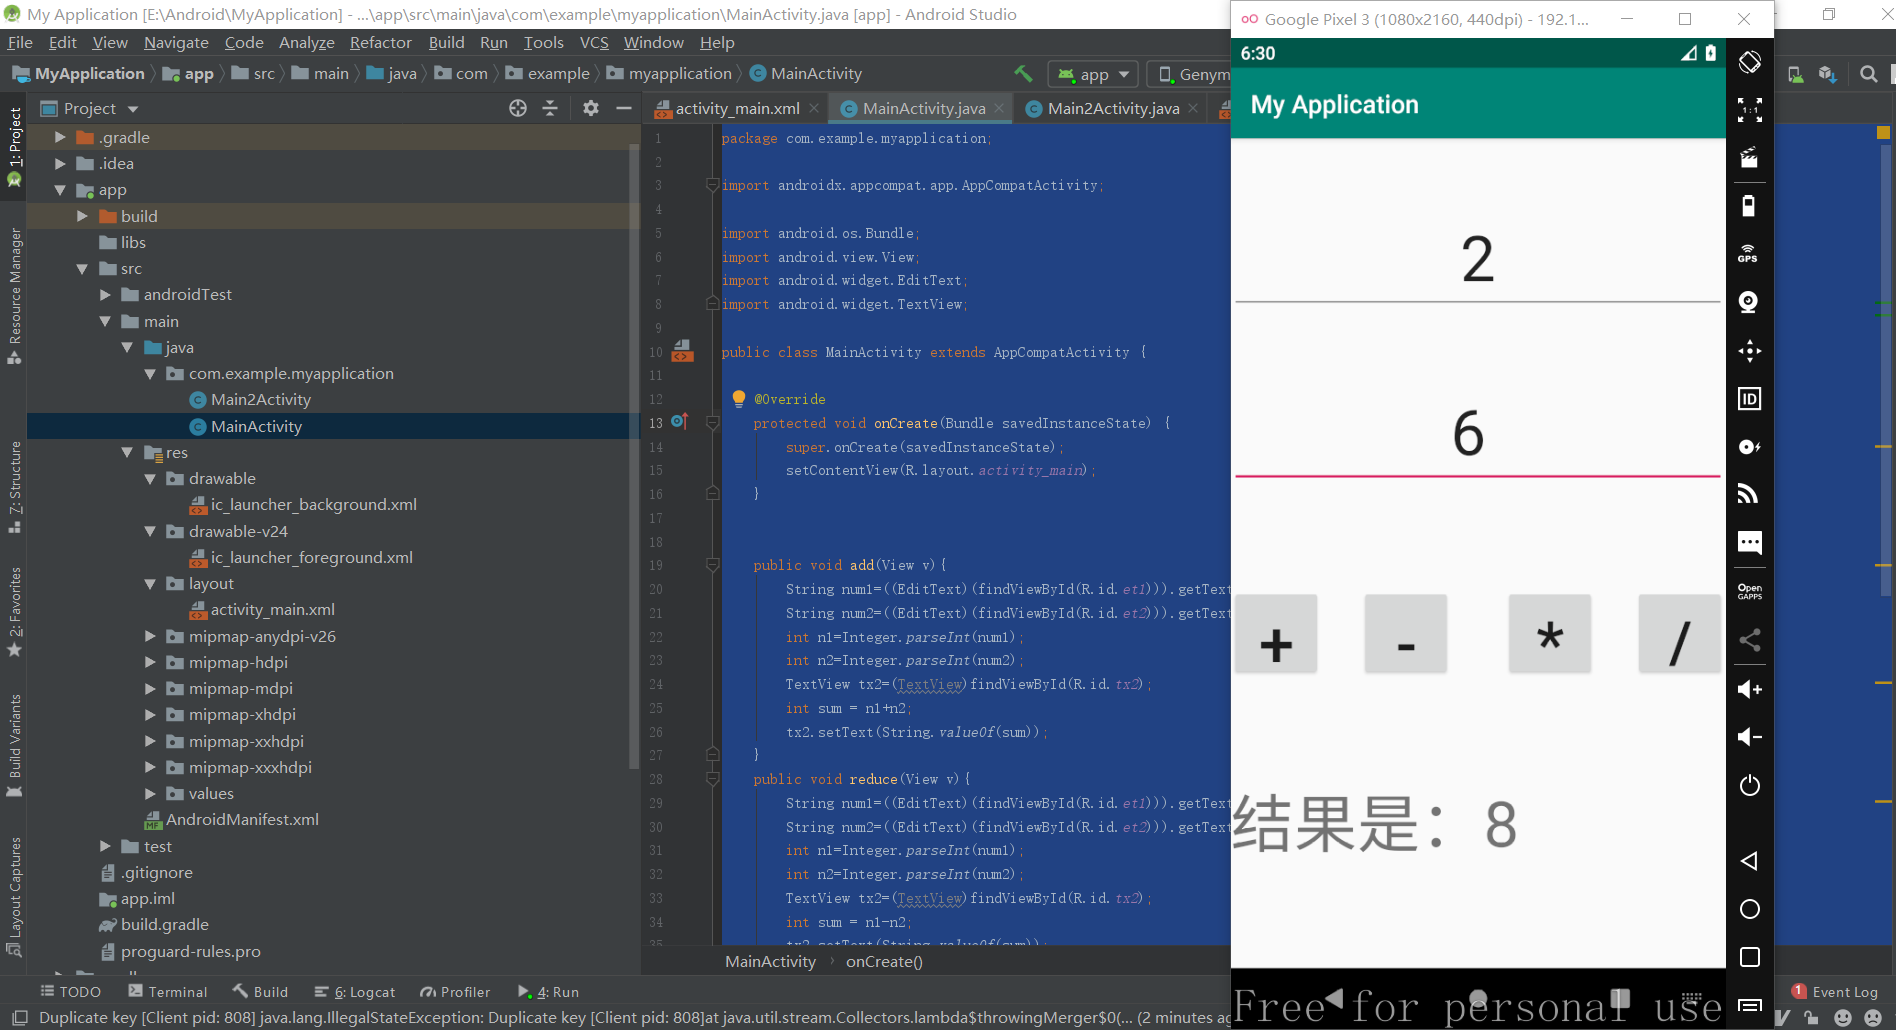Click the intention lightbulb near @Override
The height and width of the screenshot is (1030, 1896).
click(x=739, y=399)
